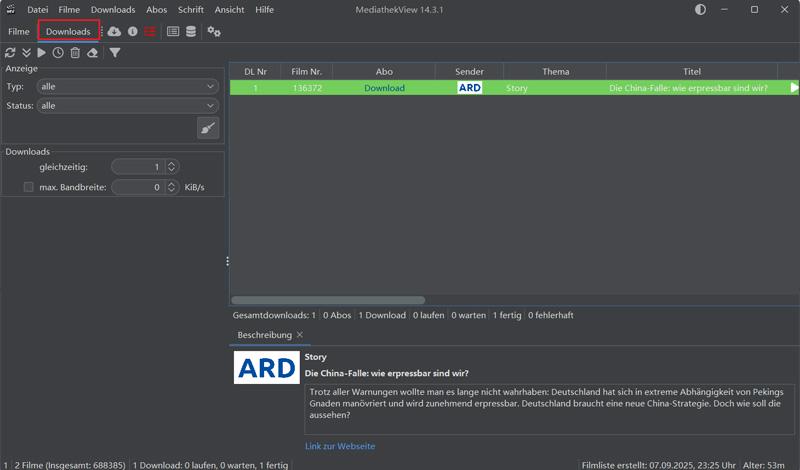Click the red blacklist lines icon

[149, 32]
